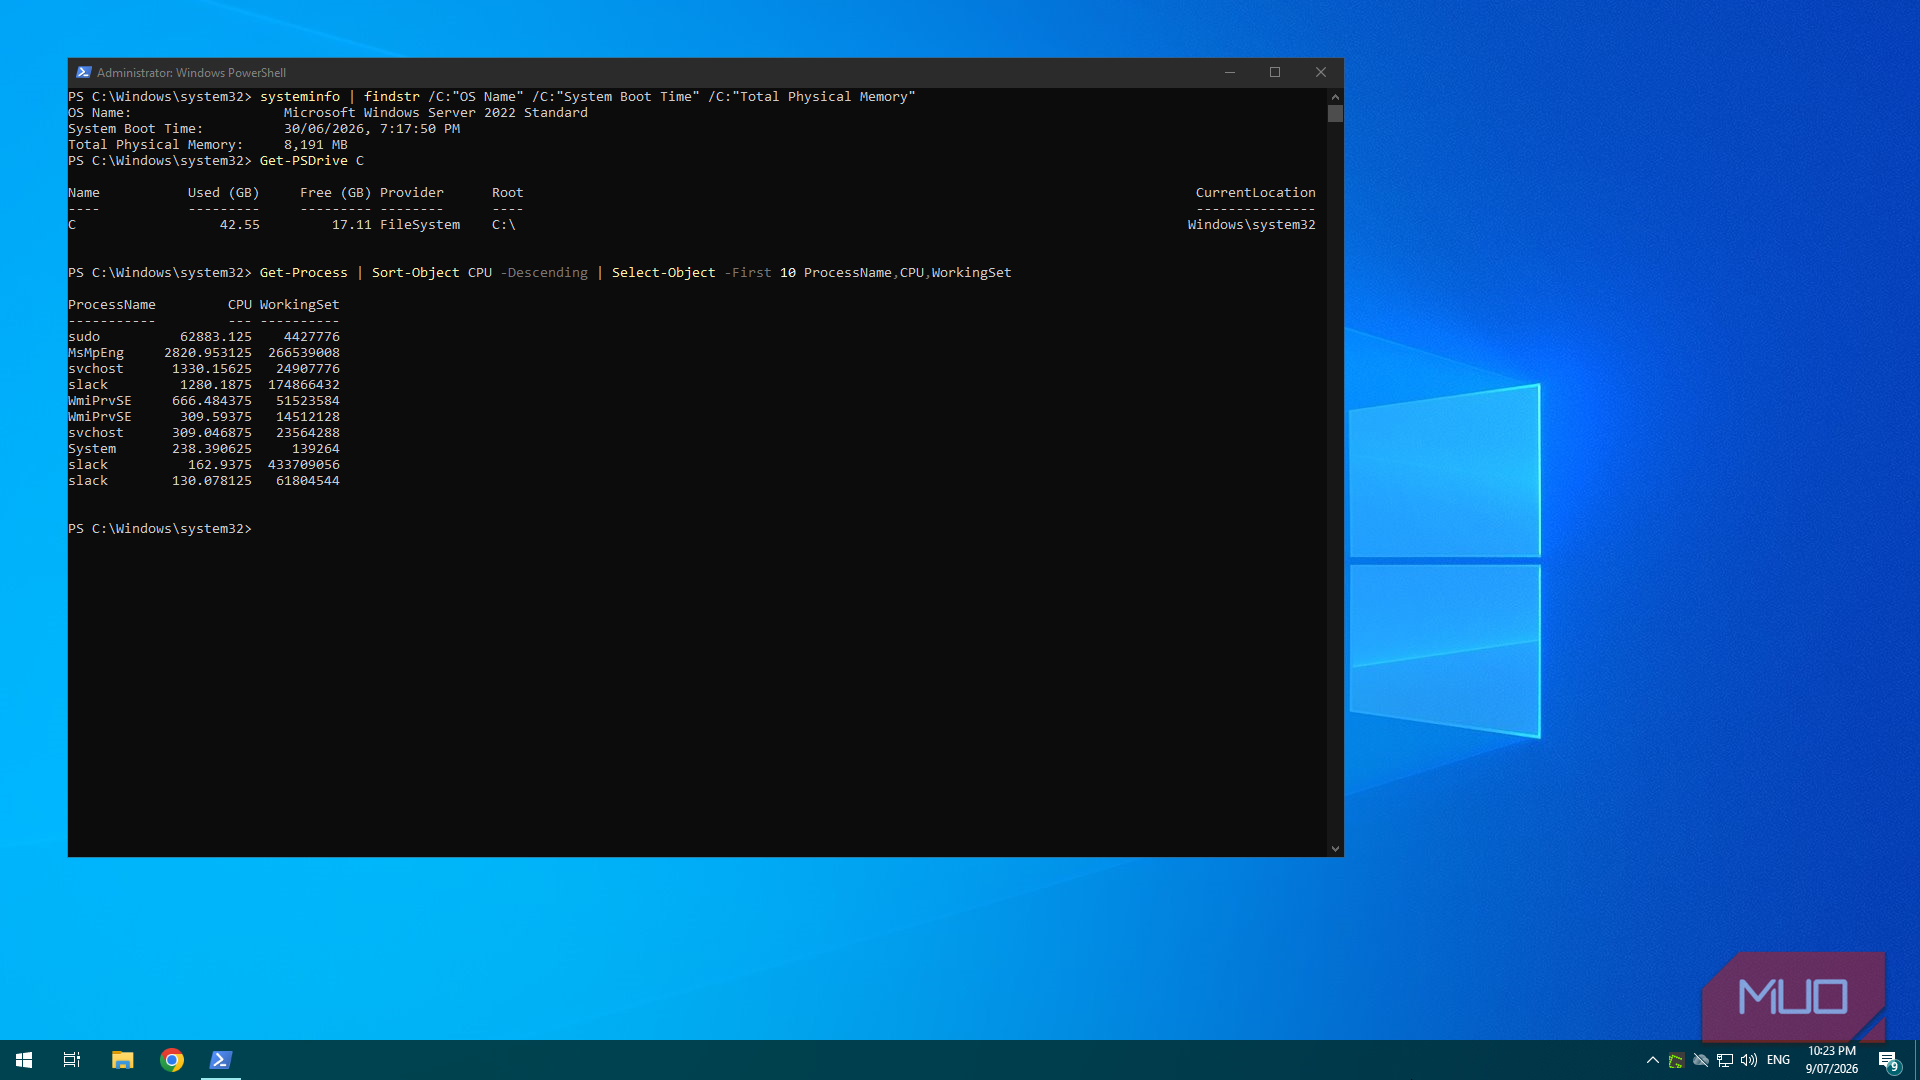
Task: Click the PowerShell scrollbar up arrow
Action: coord(1335,97)
